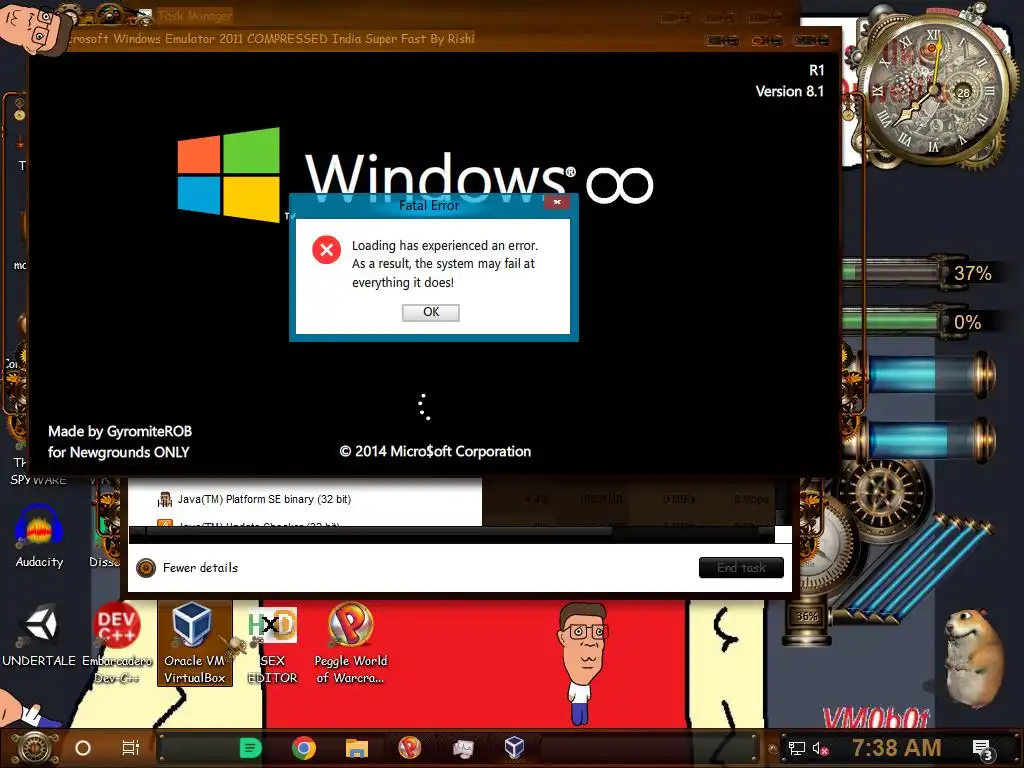Switch to Peggle taskbar icon

409,748
